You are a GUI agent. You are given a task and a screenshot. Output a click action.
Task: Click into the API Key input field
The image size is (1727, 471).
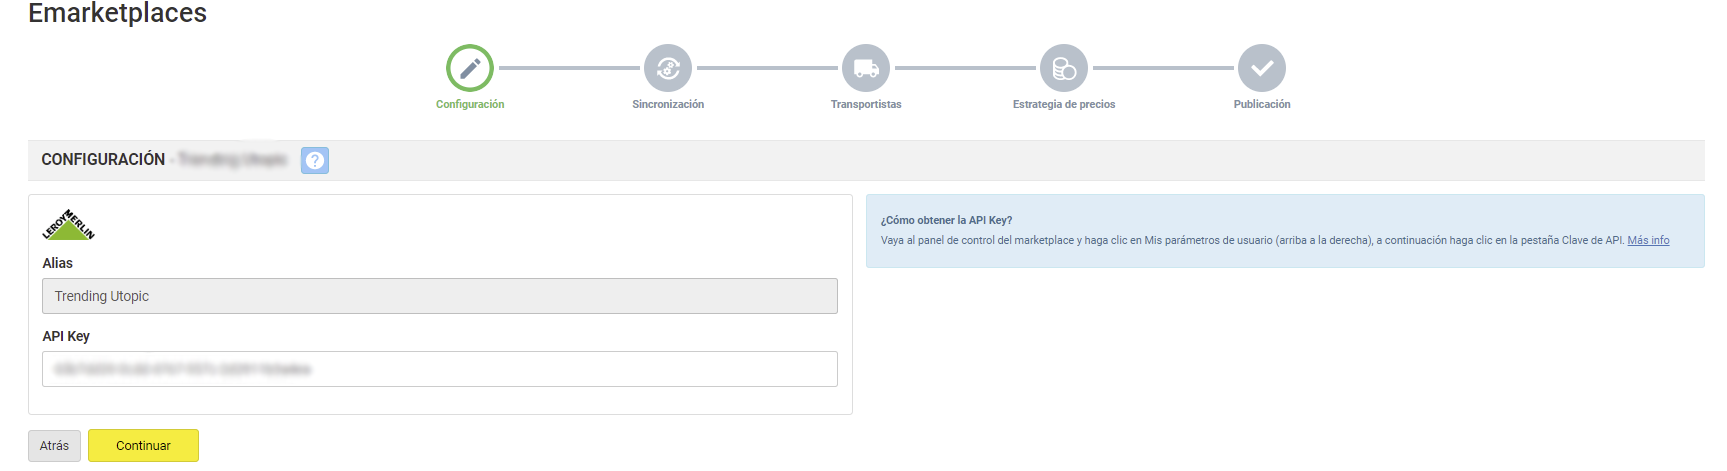point(440,369)
